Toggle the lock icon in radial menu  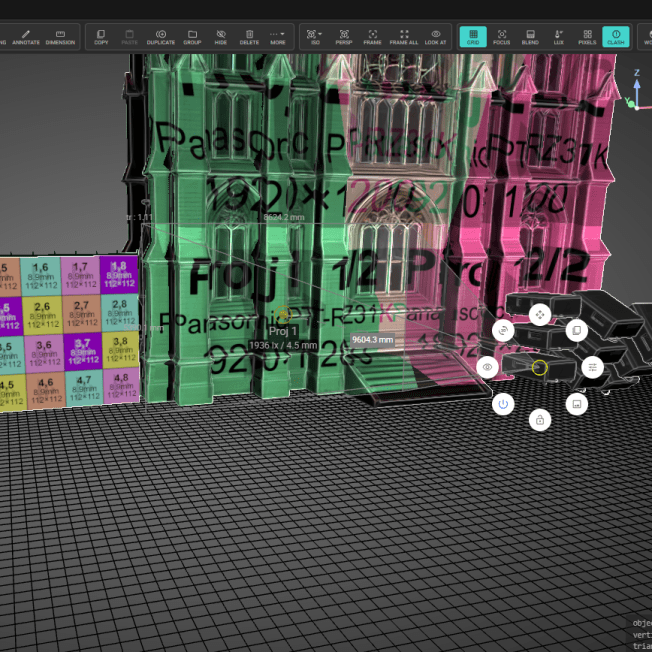tap(540, 420)
